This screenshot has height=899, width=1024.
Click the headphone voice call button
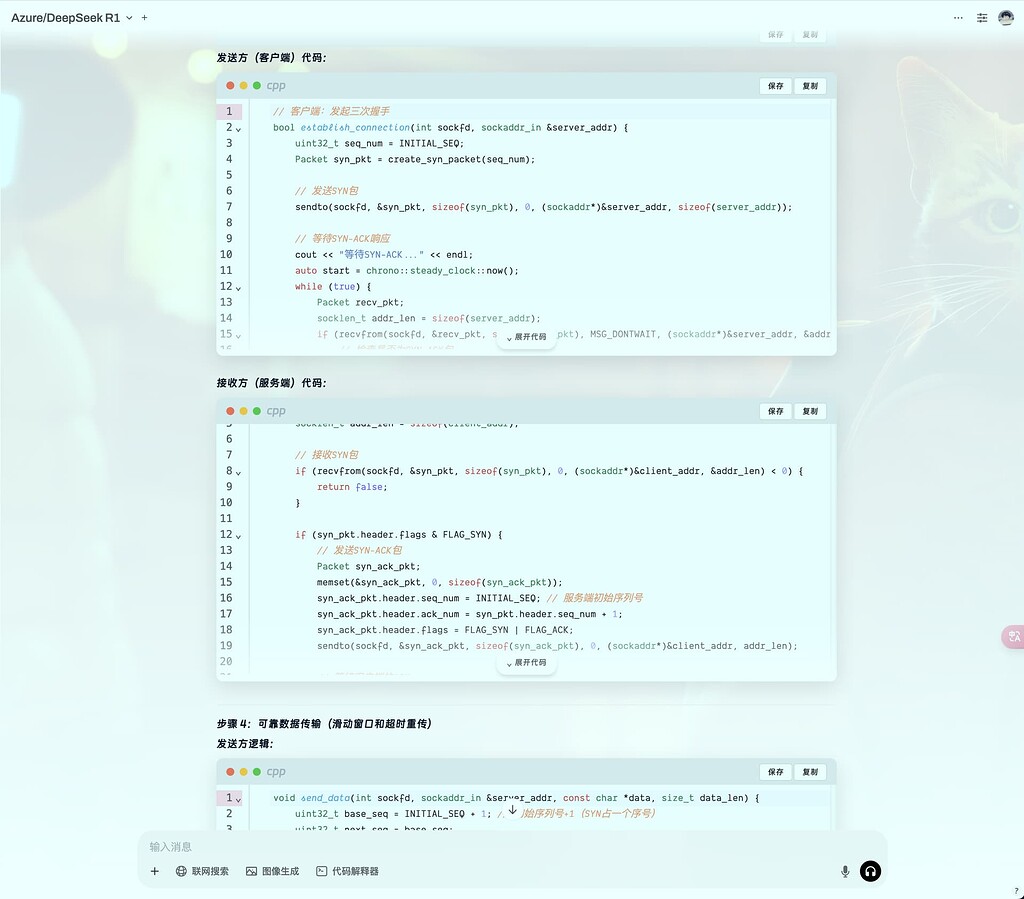870,871
